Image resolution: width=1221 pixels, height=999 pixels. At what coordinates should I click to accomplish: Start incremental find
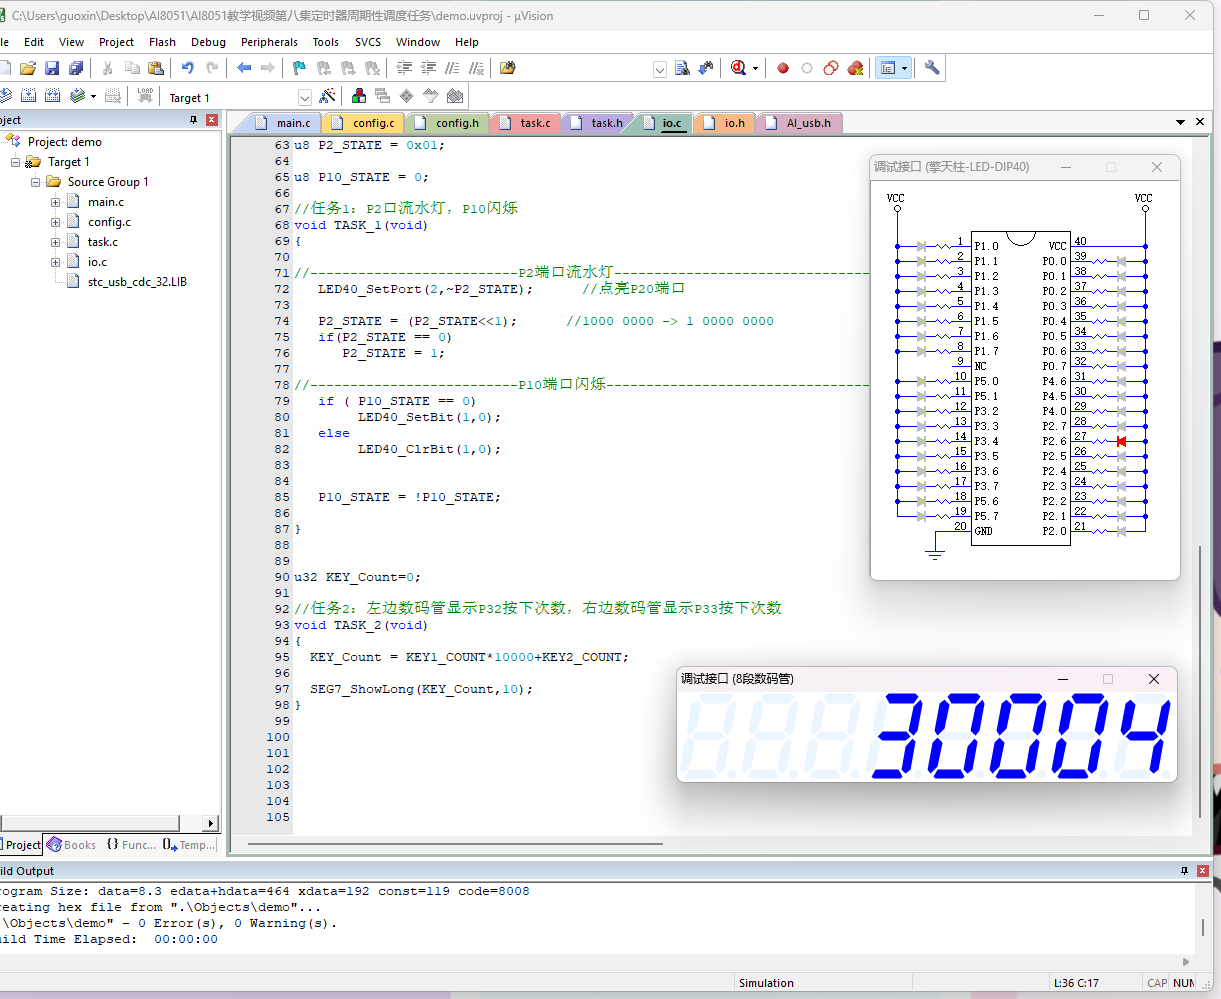[x=706, y=68]
